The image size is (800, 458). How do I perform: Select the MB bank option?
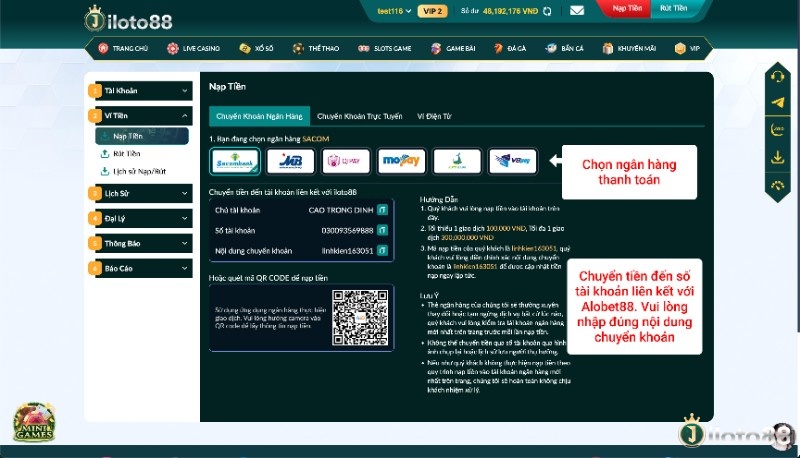[x=290, y=161]
